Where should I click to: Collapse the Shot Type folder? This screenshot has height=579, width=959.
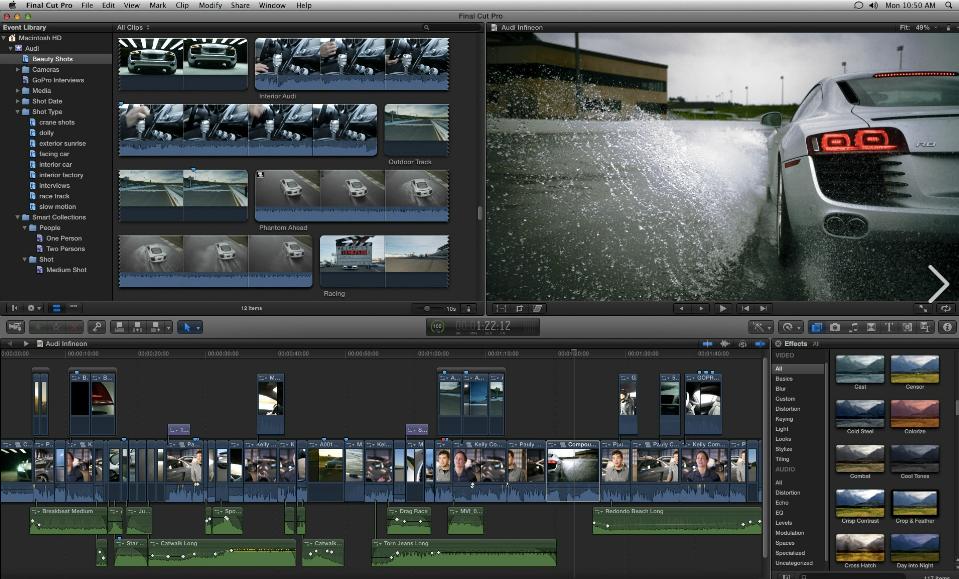pos(19,112)
